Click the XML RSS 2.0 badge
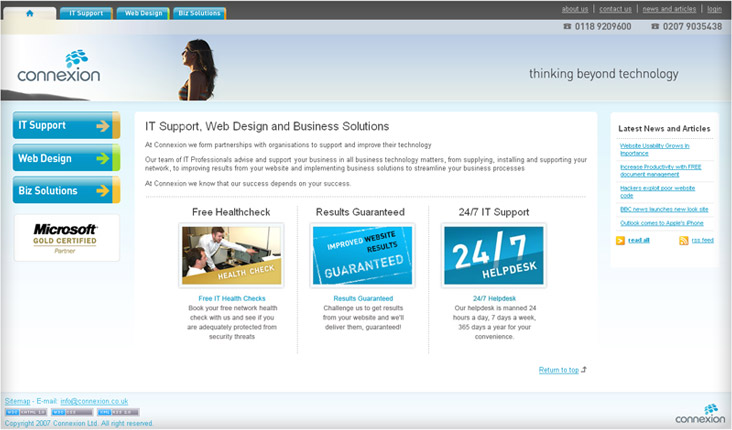Image resolution: width=732 pixels, height=430 pixels. point(118,412)
